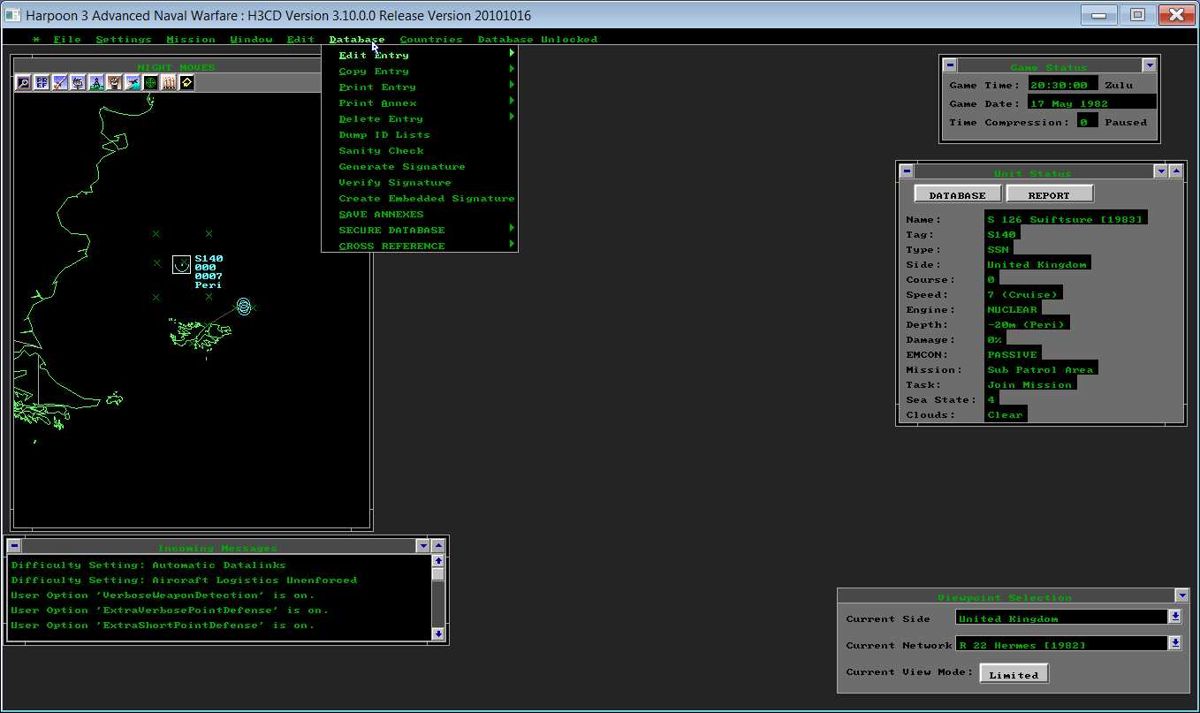Click the row of missiles toolbar icon
The width and height of the screenshot is (1200, 713).
pyautogui.click(x=168, y=82)
